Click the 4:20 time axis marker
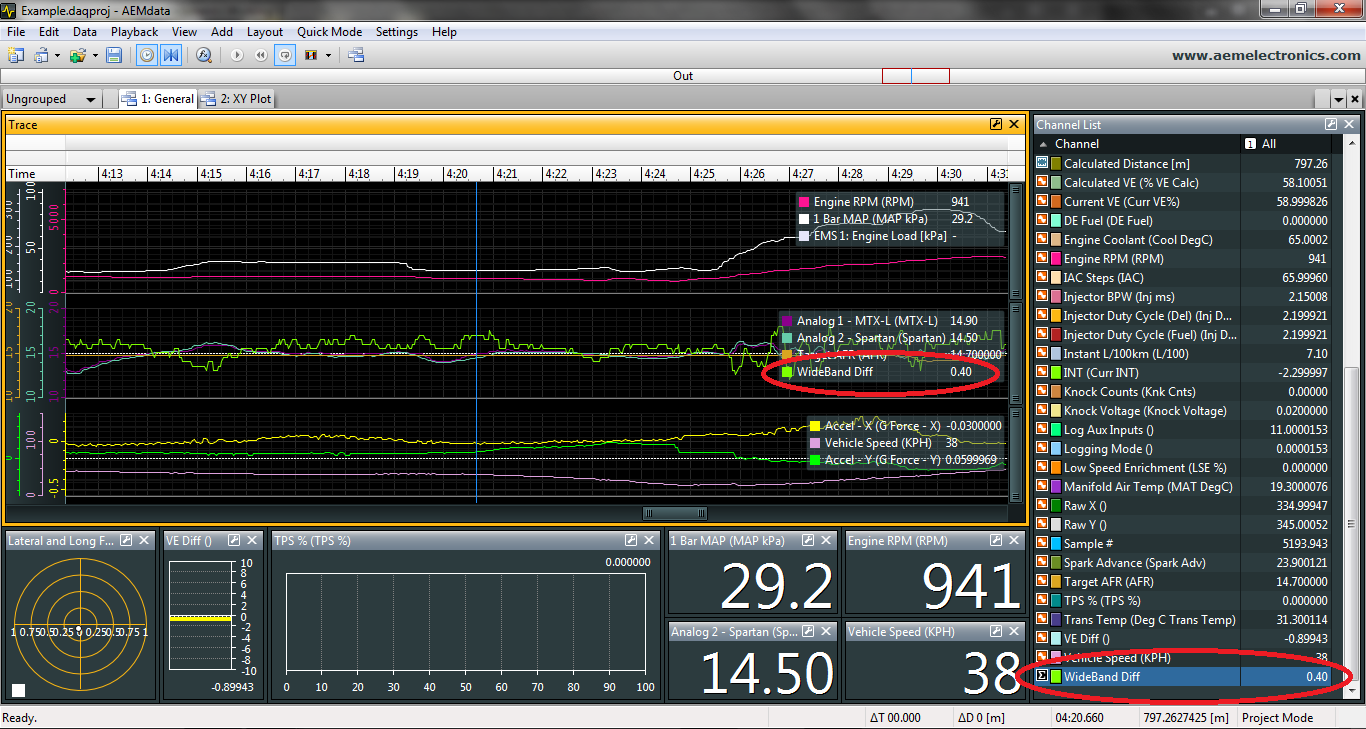 [457, 173]
